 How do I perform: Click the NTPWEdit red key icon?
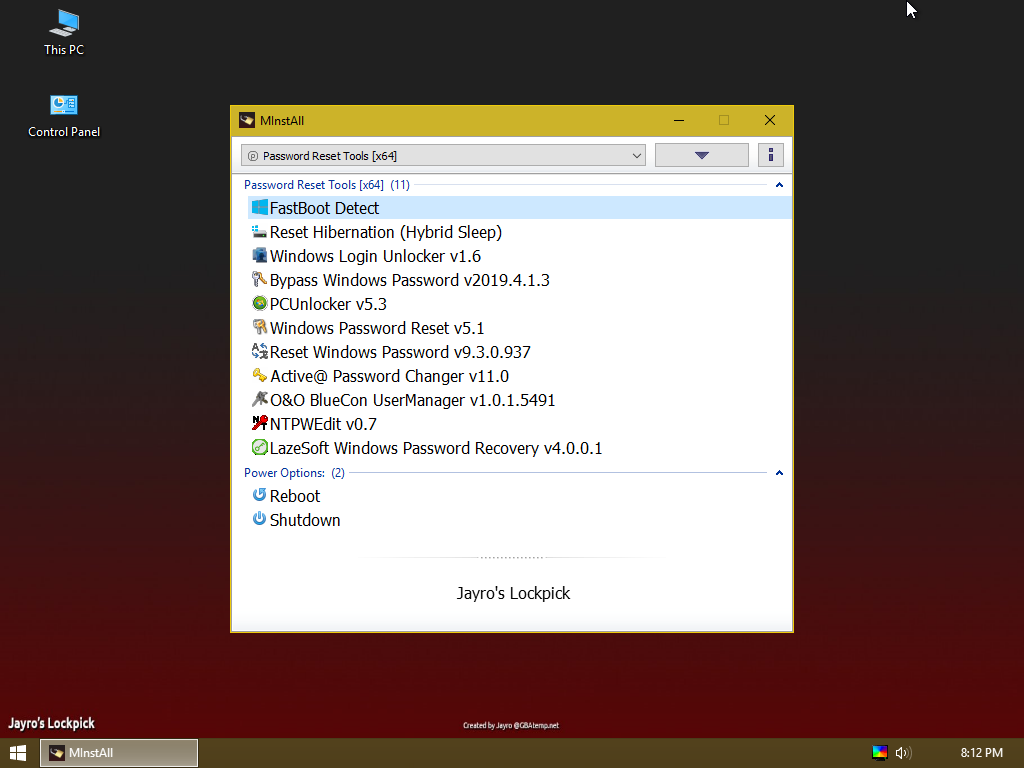[x=259, y=423]
